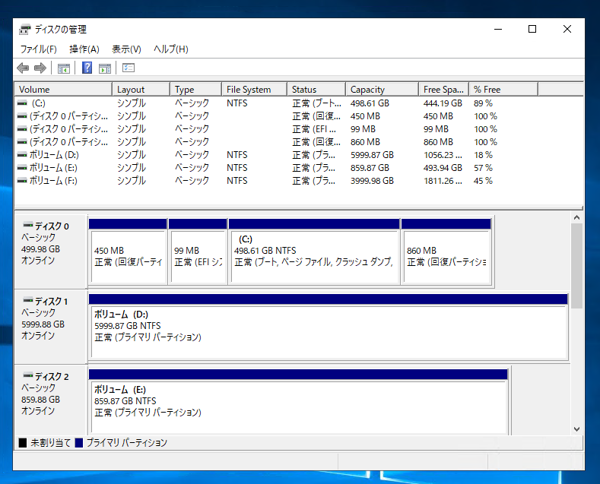Click the 498.61 GB capacity cell
The width and height of the screenshot is (600, 484).
(370, 103)
